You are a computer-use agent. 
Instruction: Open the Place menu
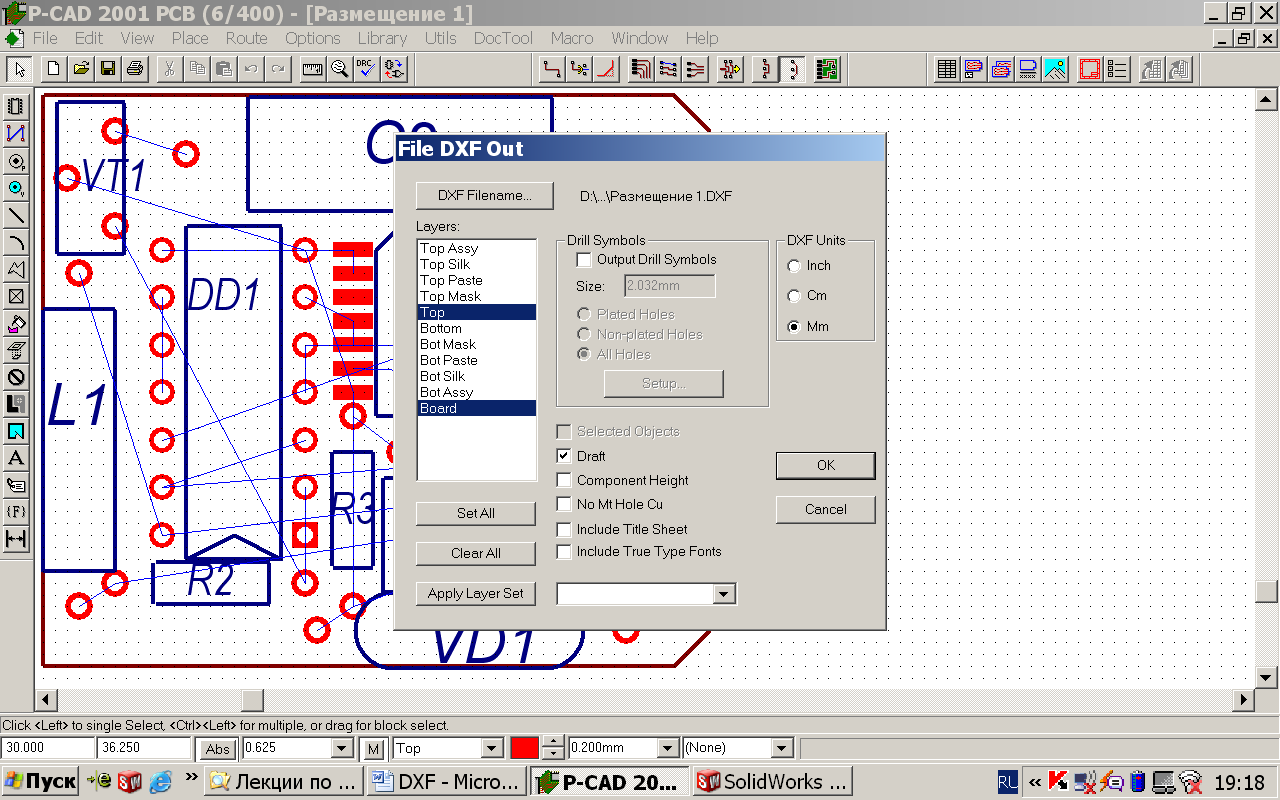(190, 38)
